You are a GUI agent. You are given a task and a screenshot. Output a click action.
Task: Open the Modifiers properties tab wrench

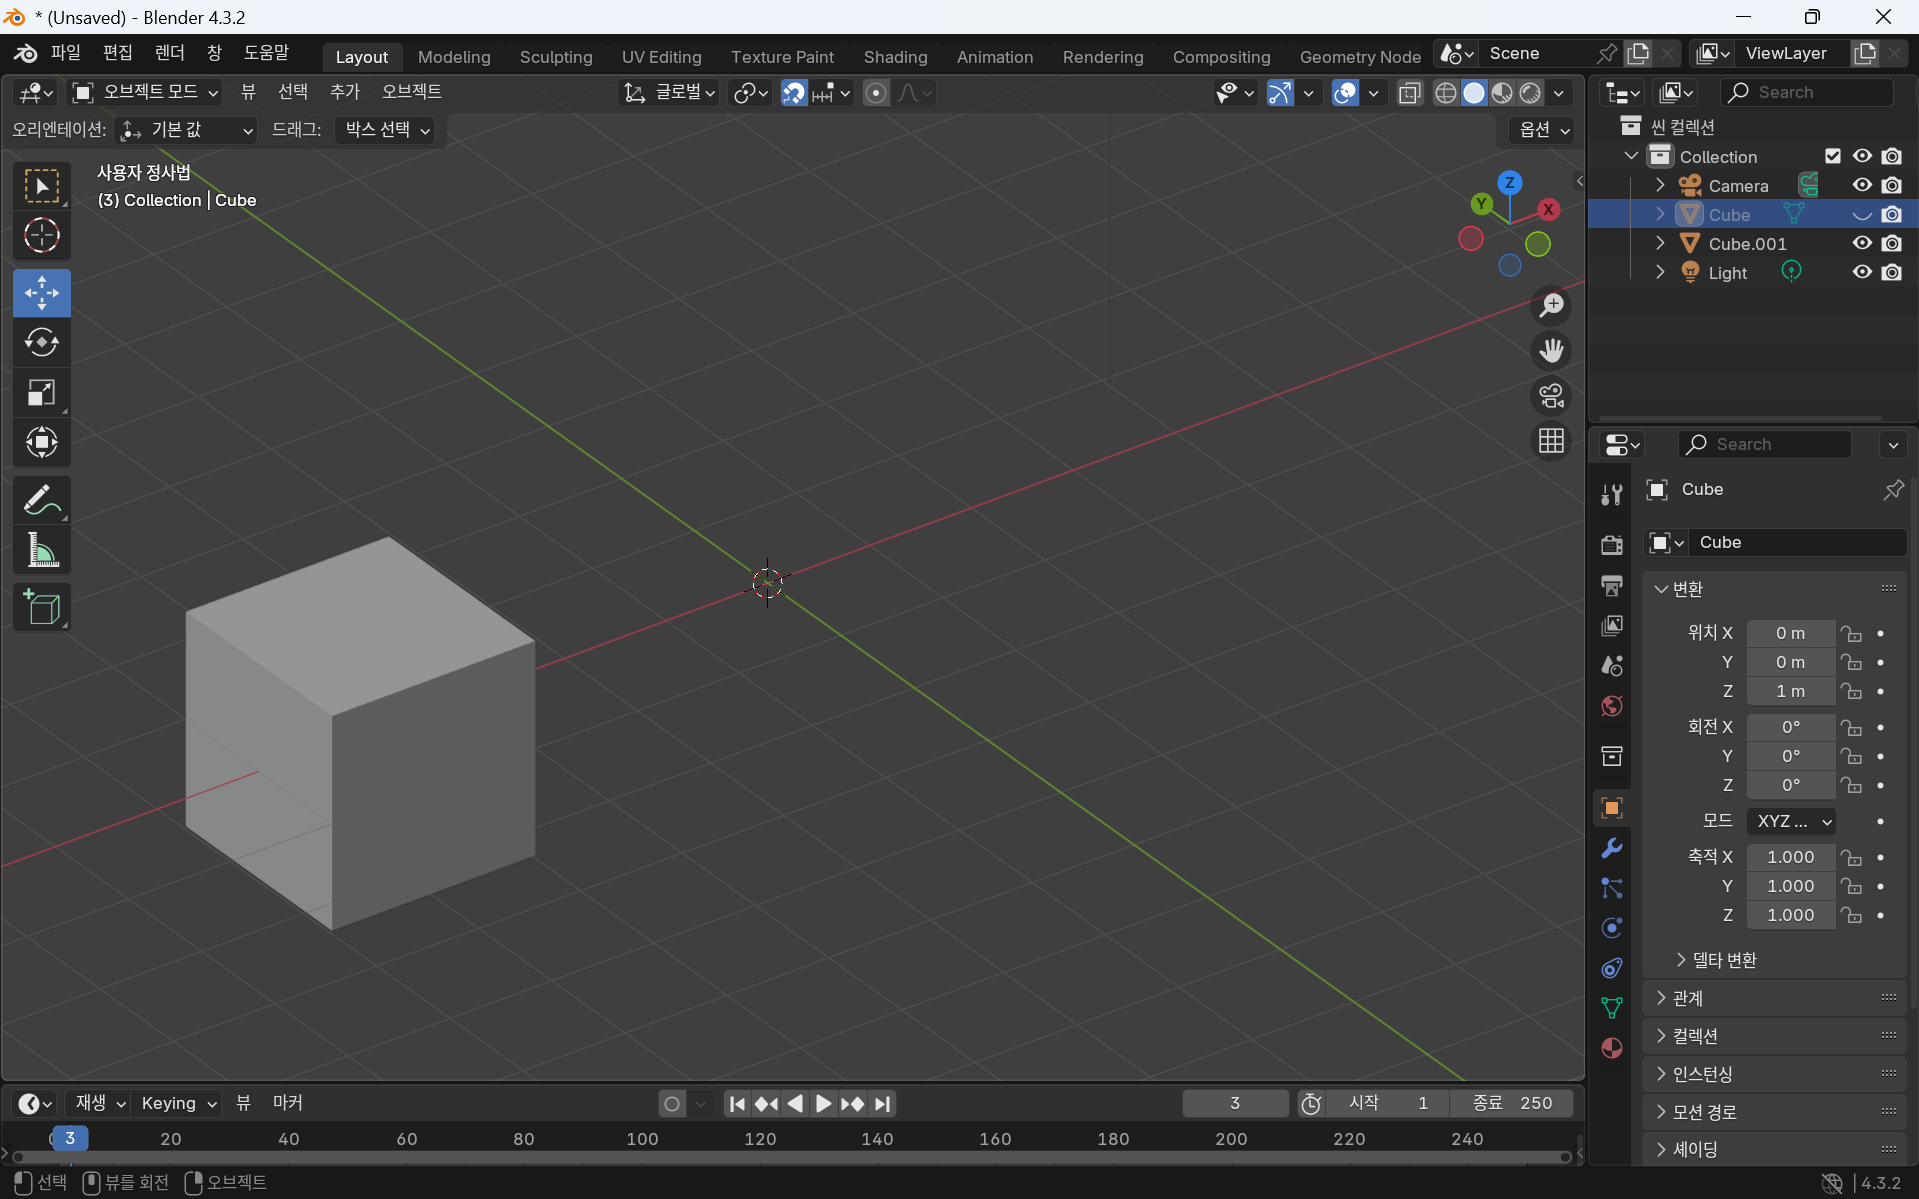point(1611,848)
